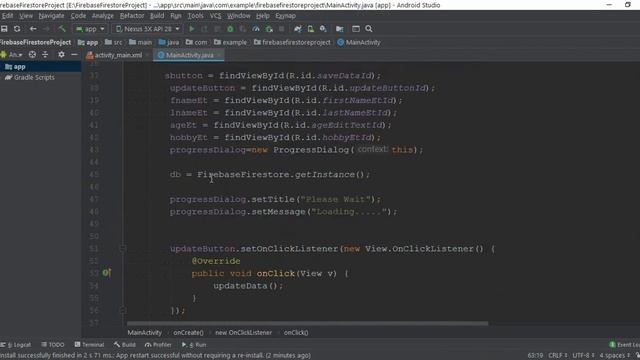Open the Run tool window at bottom
The width and height of the screenshot is (640, 360).
coord(194,345)
